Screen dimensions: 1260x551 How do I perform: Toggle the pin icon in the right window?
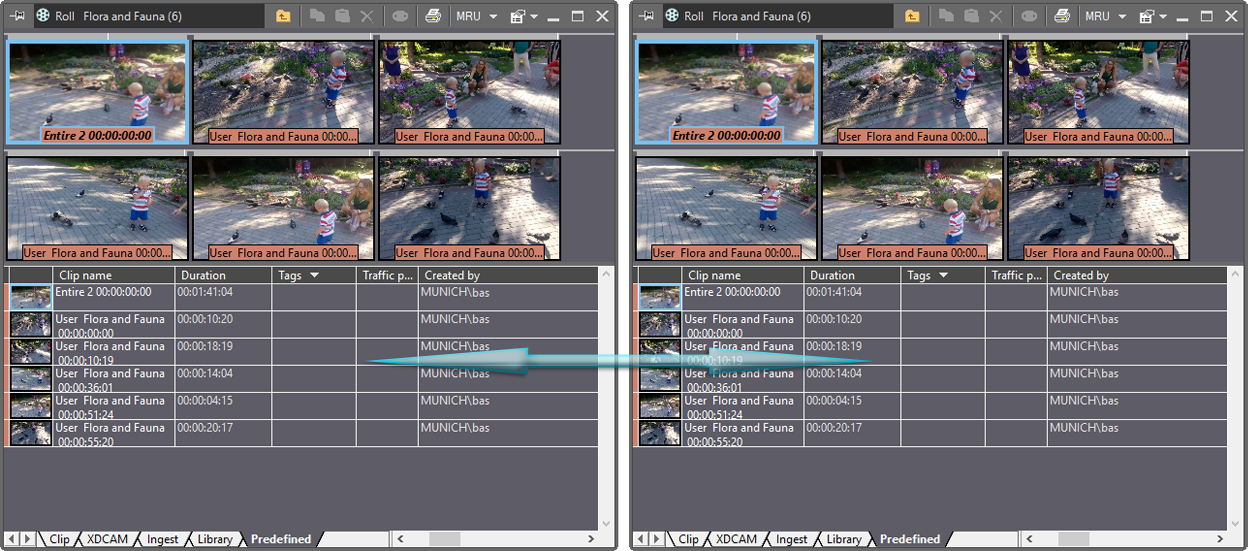(647, 16)
